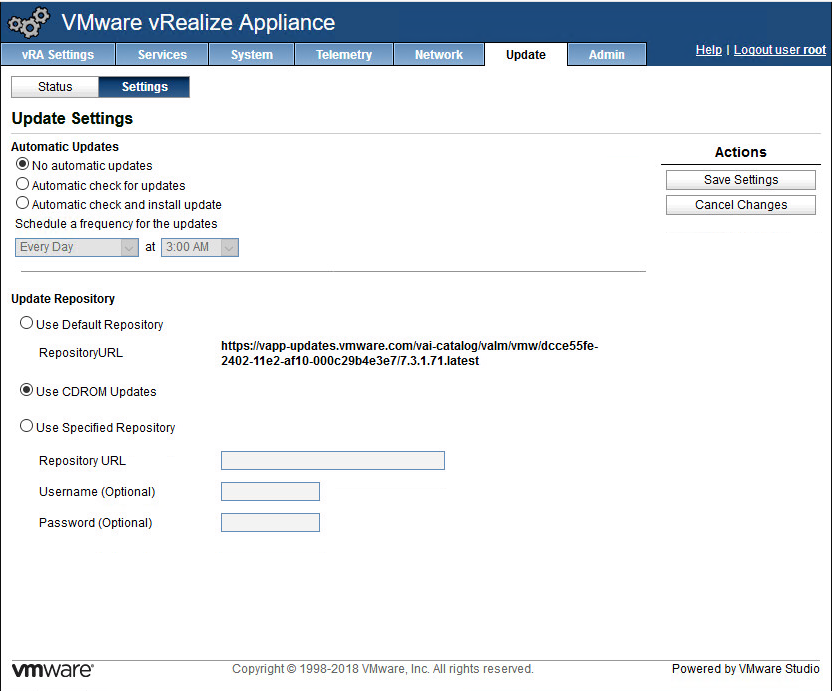Switch to the vRA Settings tab
Viewport: 832px width, 691px height.
pos(58,55)
